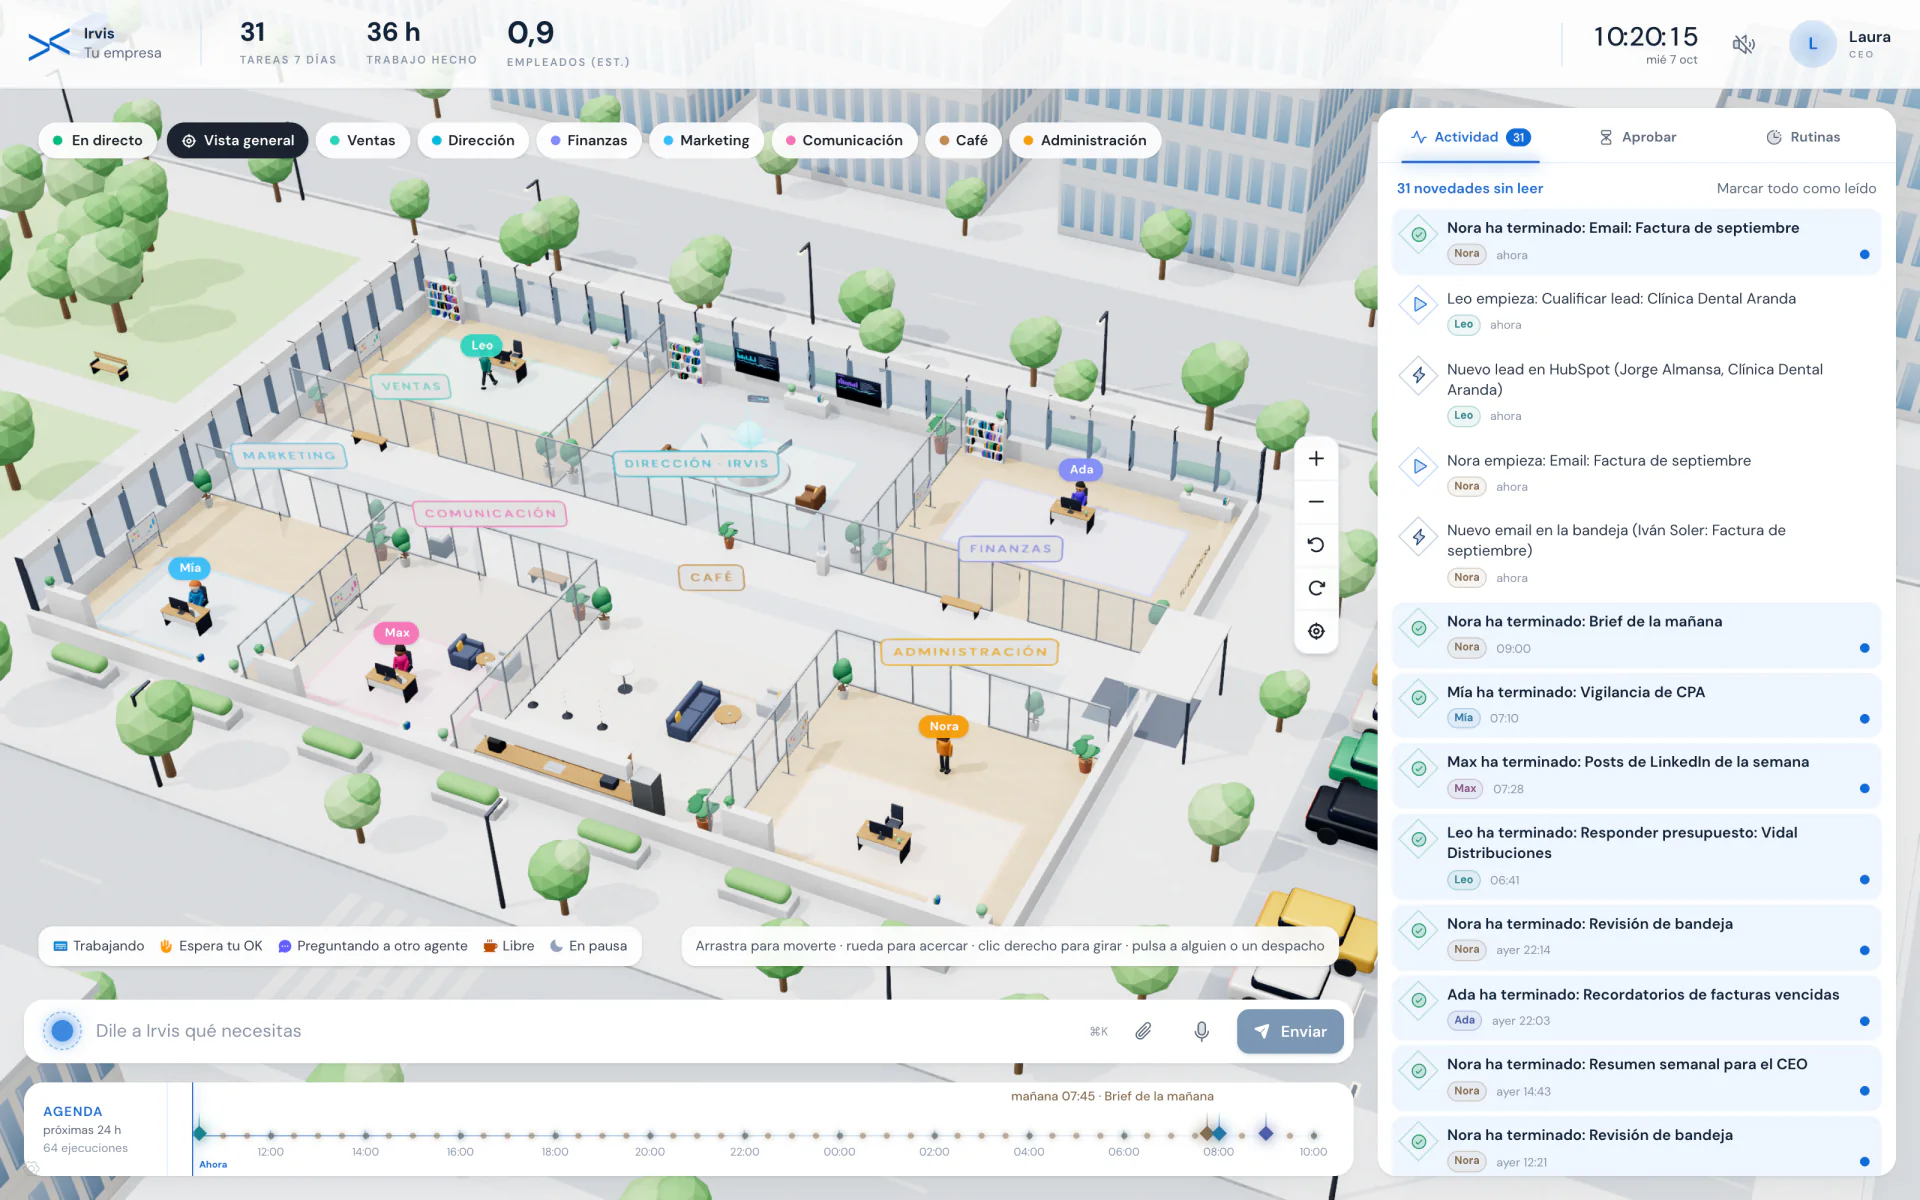
Task: Click the DIRECCIÓN · IRVIS room label
Action: pos(696,463)
